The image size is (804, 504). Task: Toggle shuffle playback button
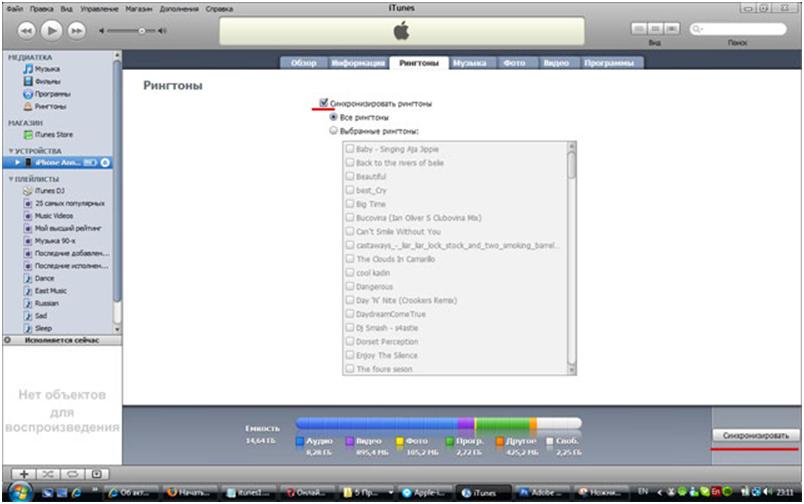pos(46,473)
